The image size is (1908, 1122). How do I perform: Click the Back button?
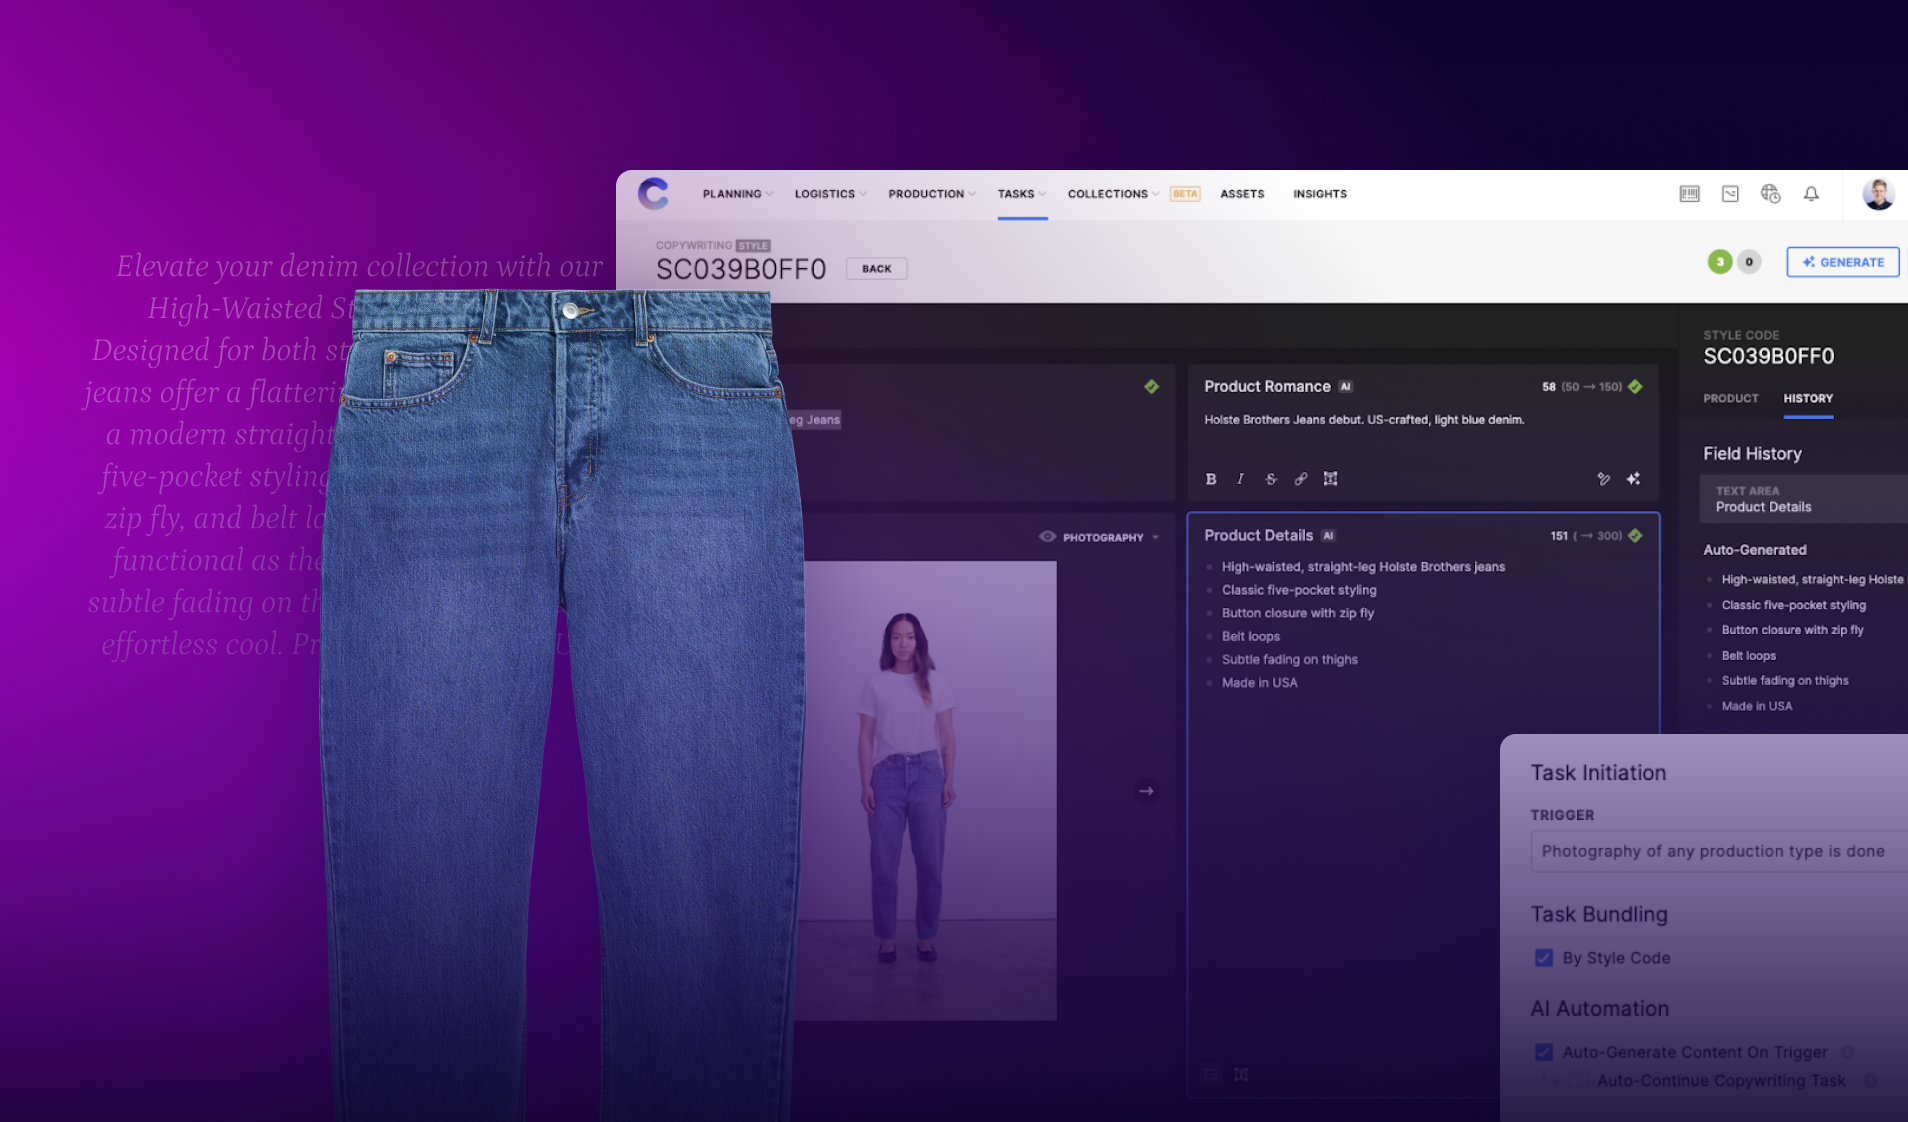coord(877,268)
